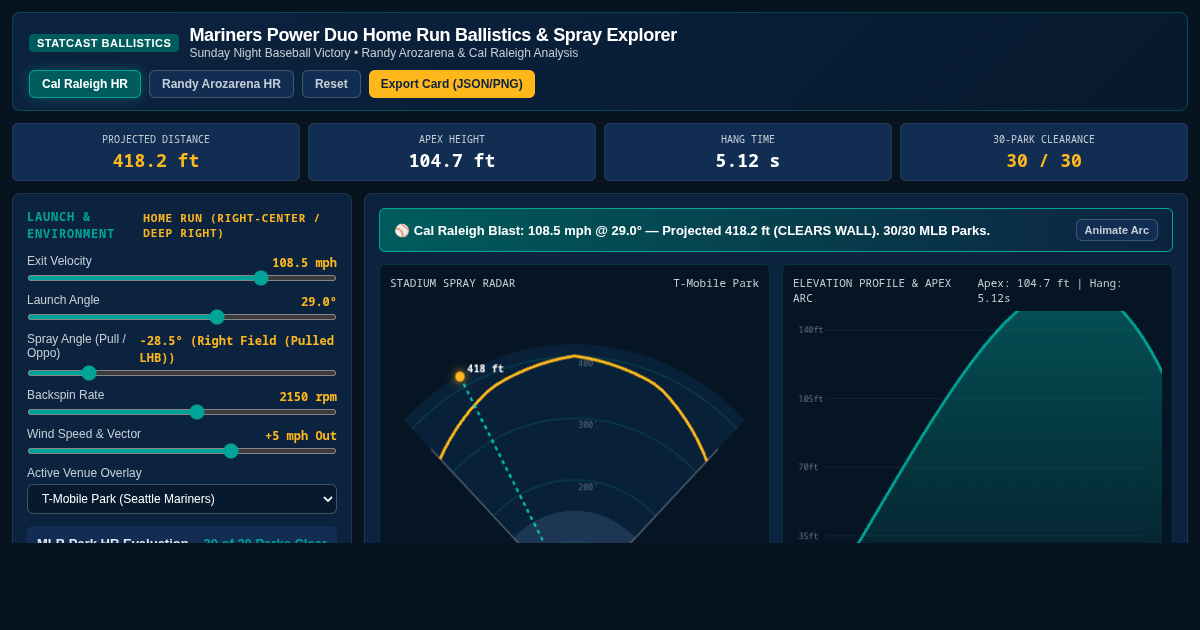Screen dimensions: 1200x630
Task: Adjust the Launch Angle slider handle
Action: click(x=217, y=317)
